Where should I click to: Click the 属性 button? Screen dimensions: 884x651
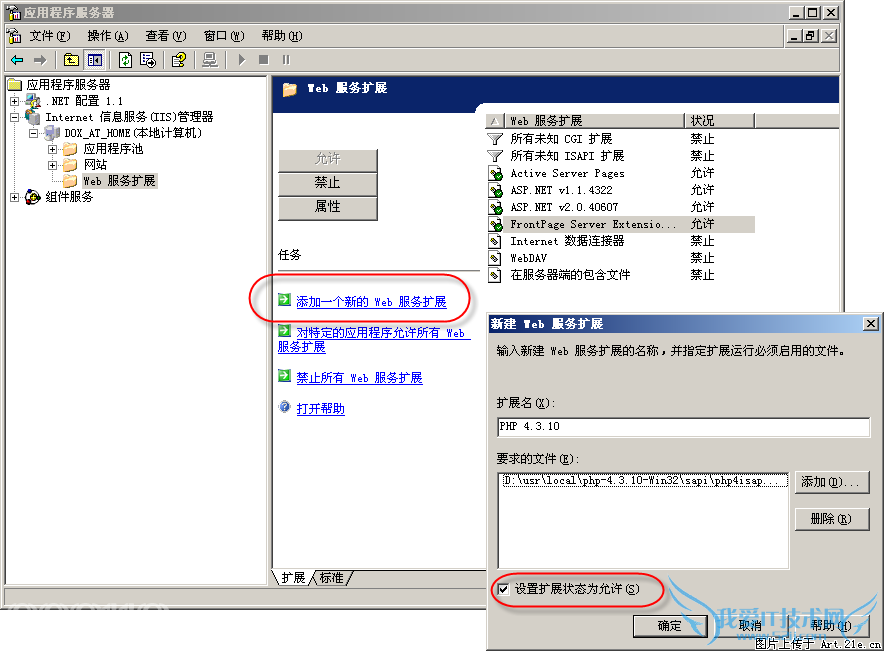(x=328, y=207)
